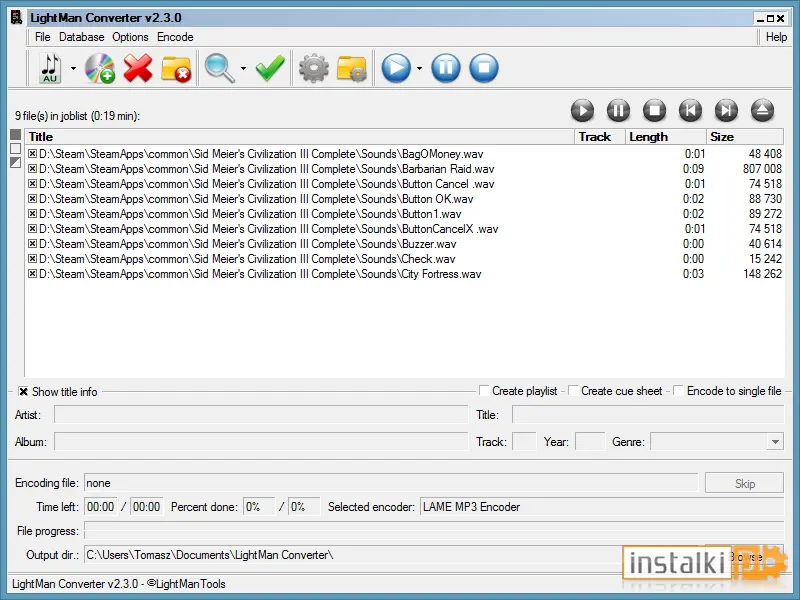This screenshot has height=600, width=800.
Task: Enable Create cue sheet checkbox
Action: point(573,391)
